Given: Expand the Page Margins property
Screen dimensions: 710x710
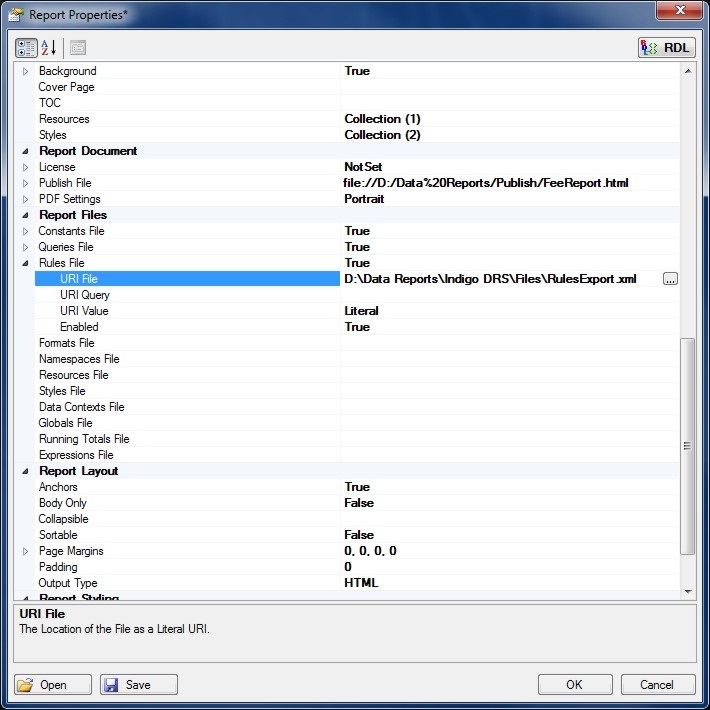Looking at the screenshot, I should point(26,551).
